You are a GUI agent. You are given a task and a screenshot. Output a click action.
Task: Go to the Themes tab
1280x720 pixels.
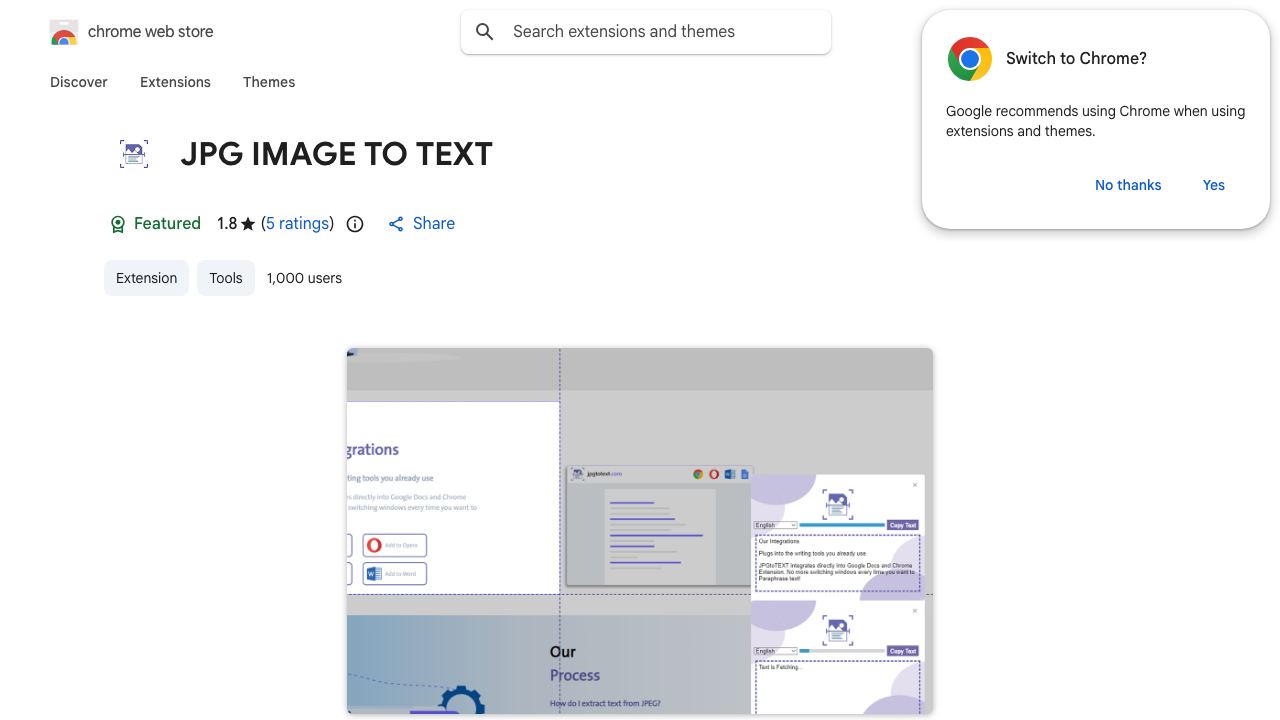269,82
